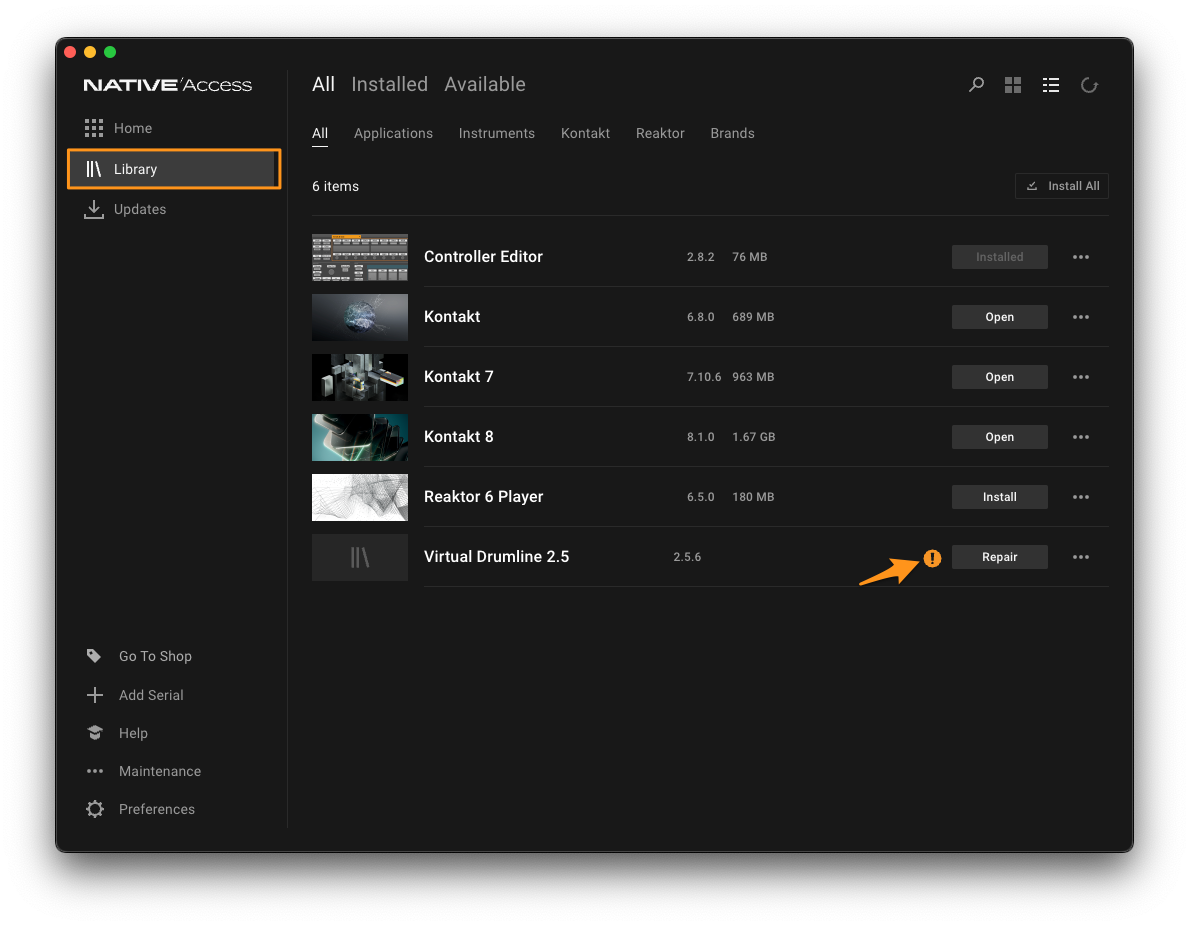Open Updates page label in sidebar
Image resolution: width=1189 pixels, height=926 pixels.
pos(140,209)
